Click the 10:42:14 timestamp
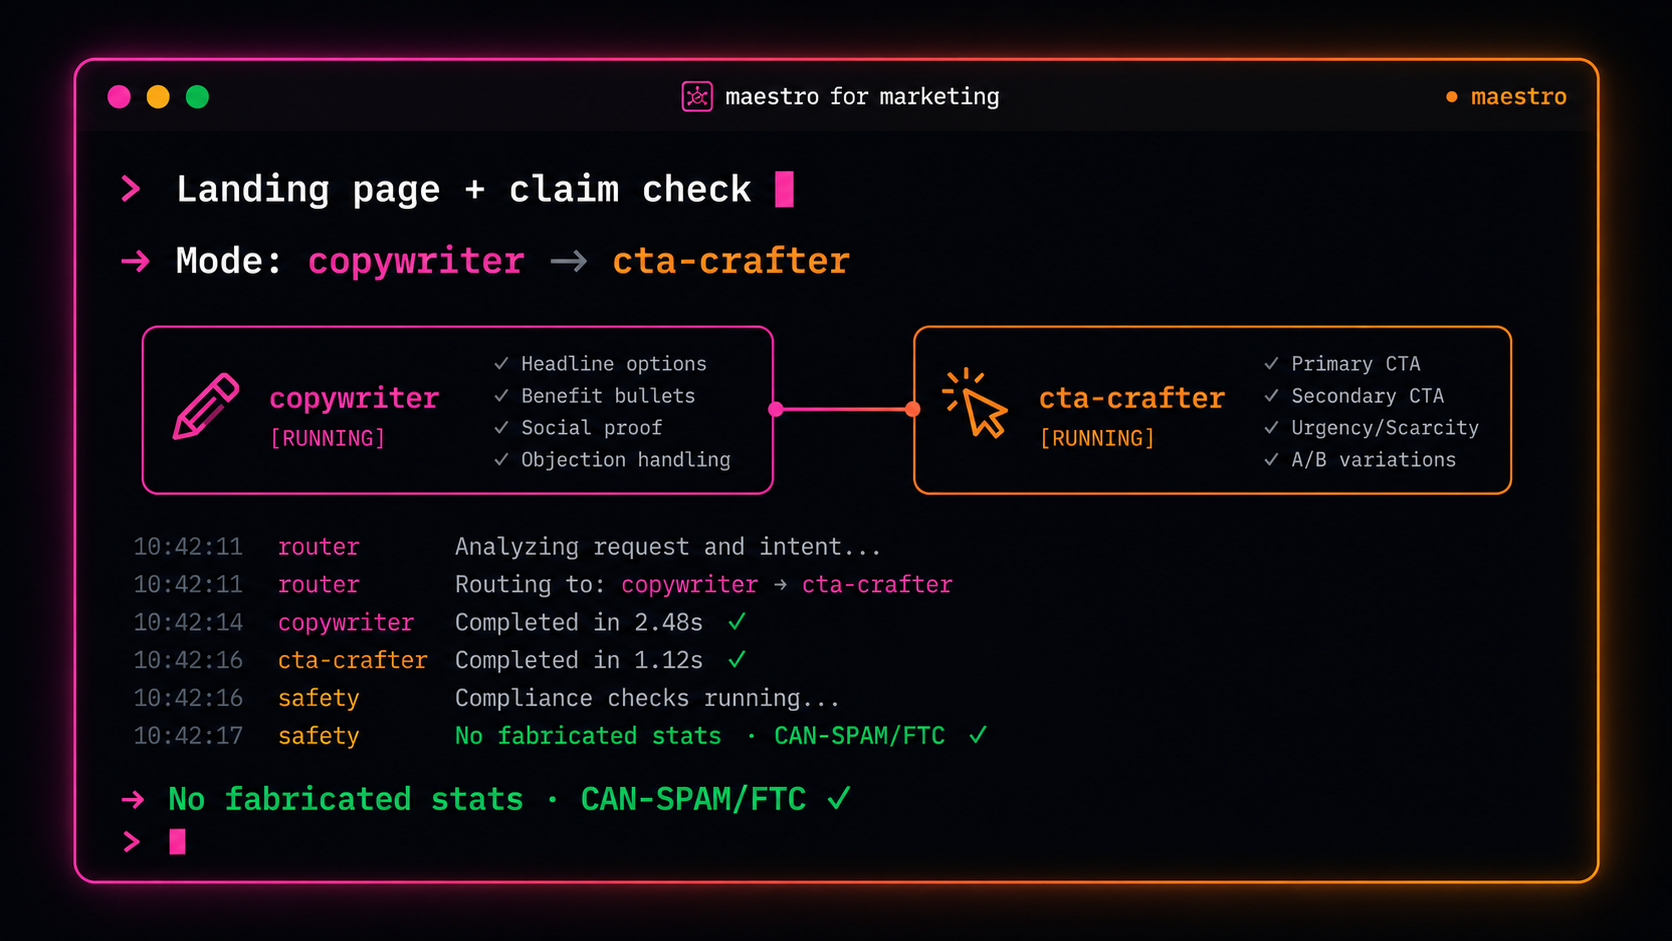Screen dimensions: 1672x941 coord(188,623)
